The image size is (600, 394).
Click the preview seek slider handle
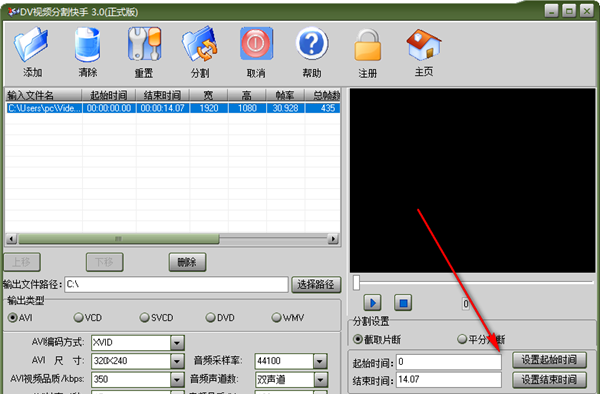coord(357,282)
